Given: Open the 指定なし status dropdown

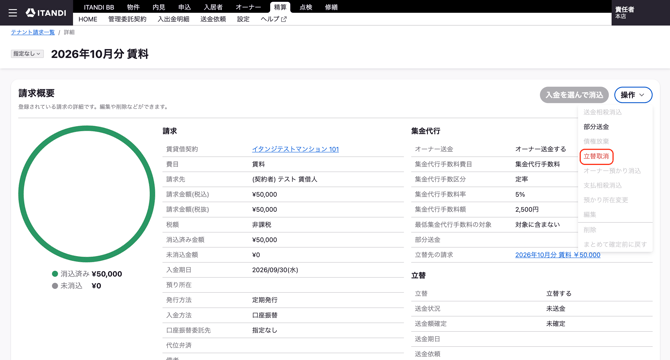Looking at the screenshot, I should tap(27, 54).
